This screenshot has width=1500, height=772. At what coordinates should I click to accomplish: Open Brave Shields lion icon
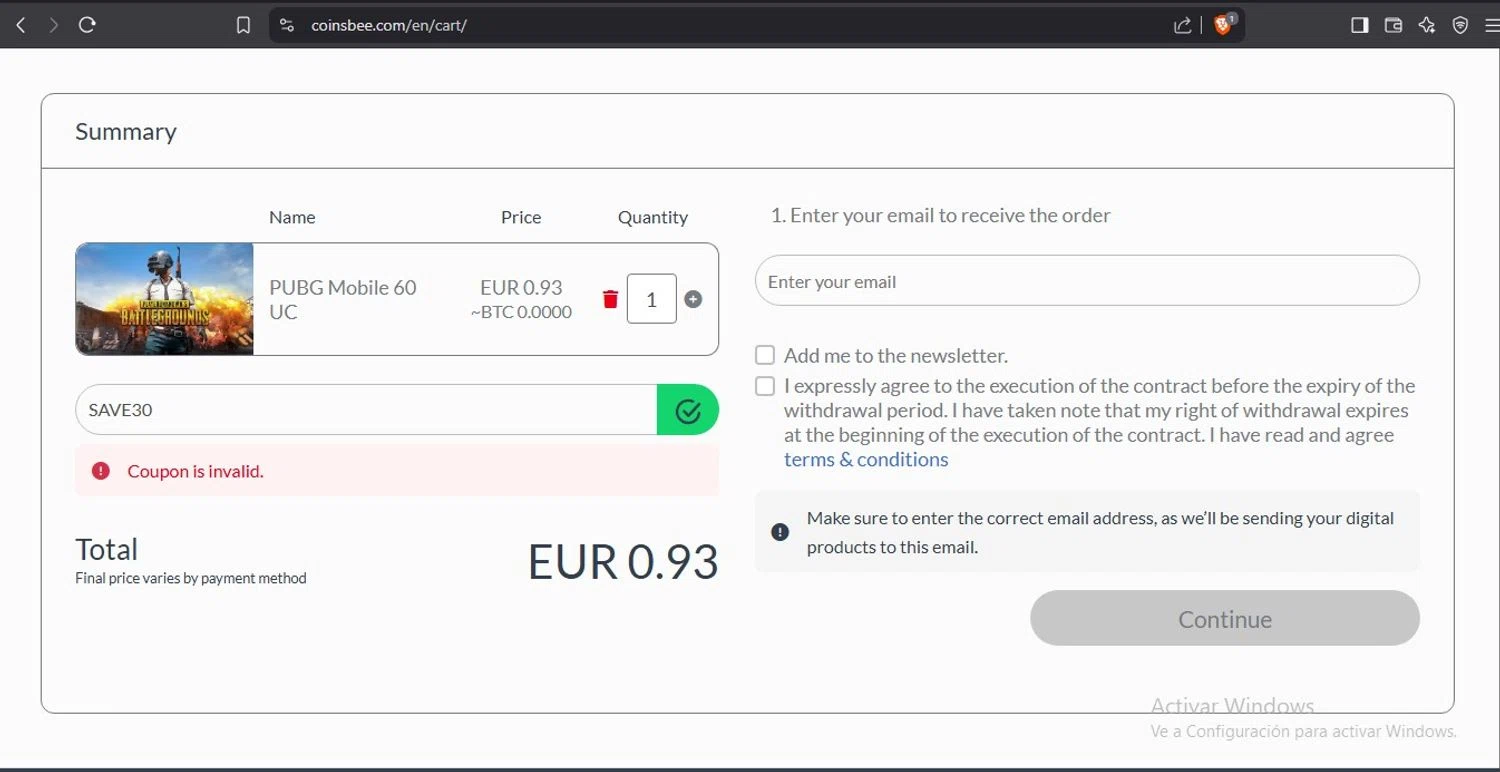coord(1224,24)
